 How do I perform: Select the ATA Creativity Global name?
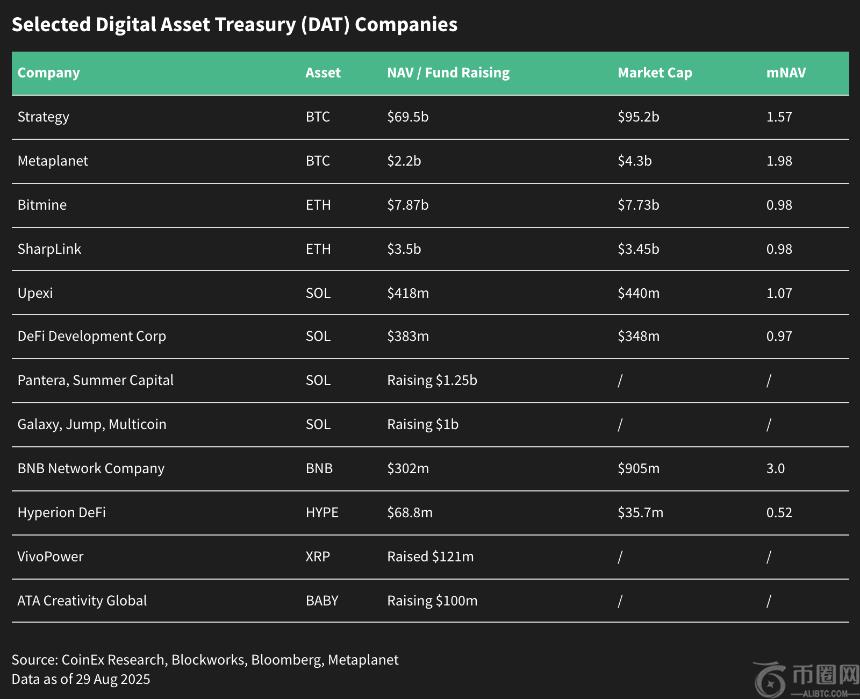coord(82,600)
